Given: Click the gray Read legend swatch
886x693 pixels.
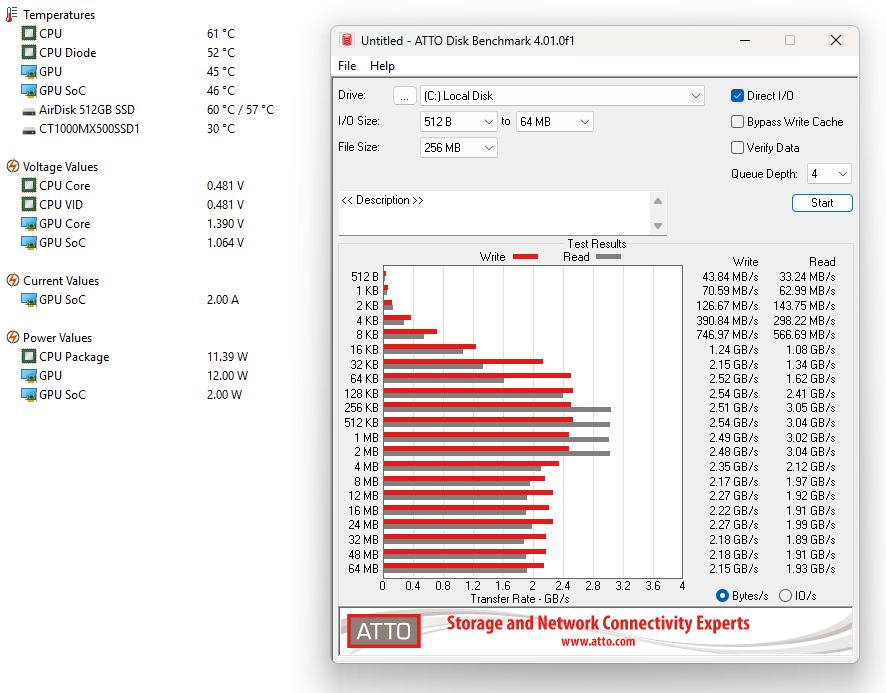Looking at the screenshot, I should point(609,257).
